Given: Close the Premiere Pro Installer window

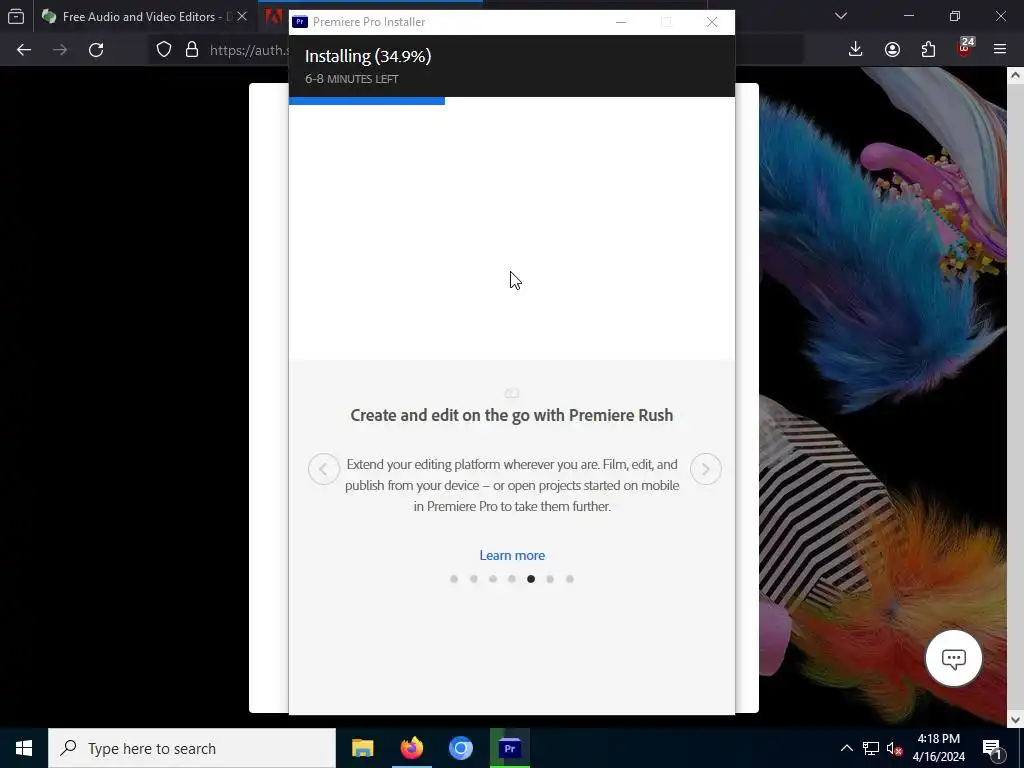Looking at the screenshot, I should point(712,22).
